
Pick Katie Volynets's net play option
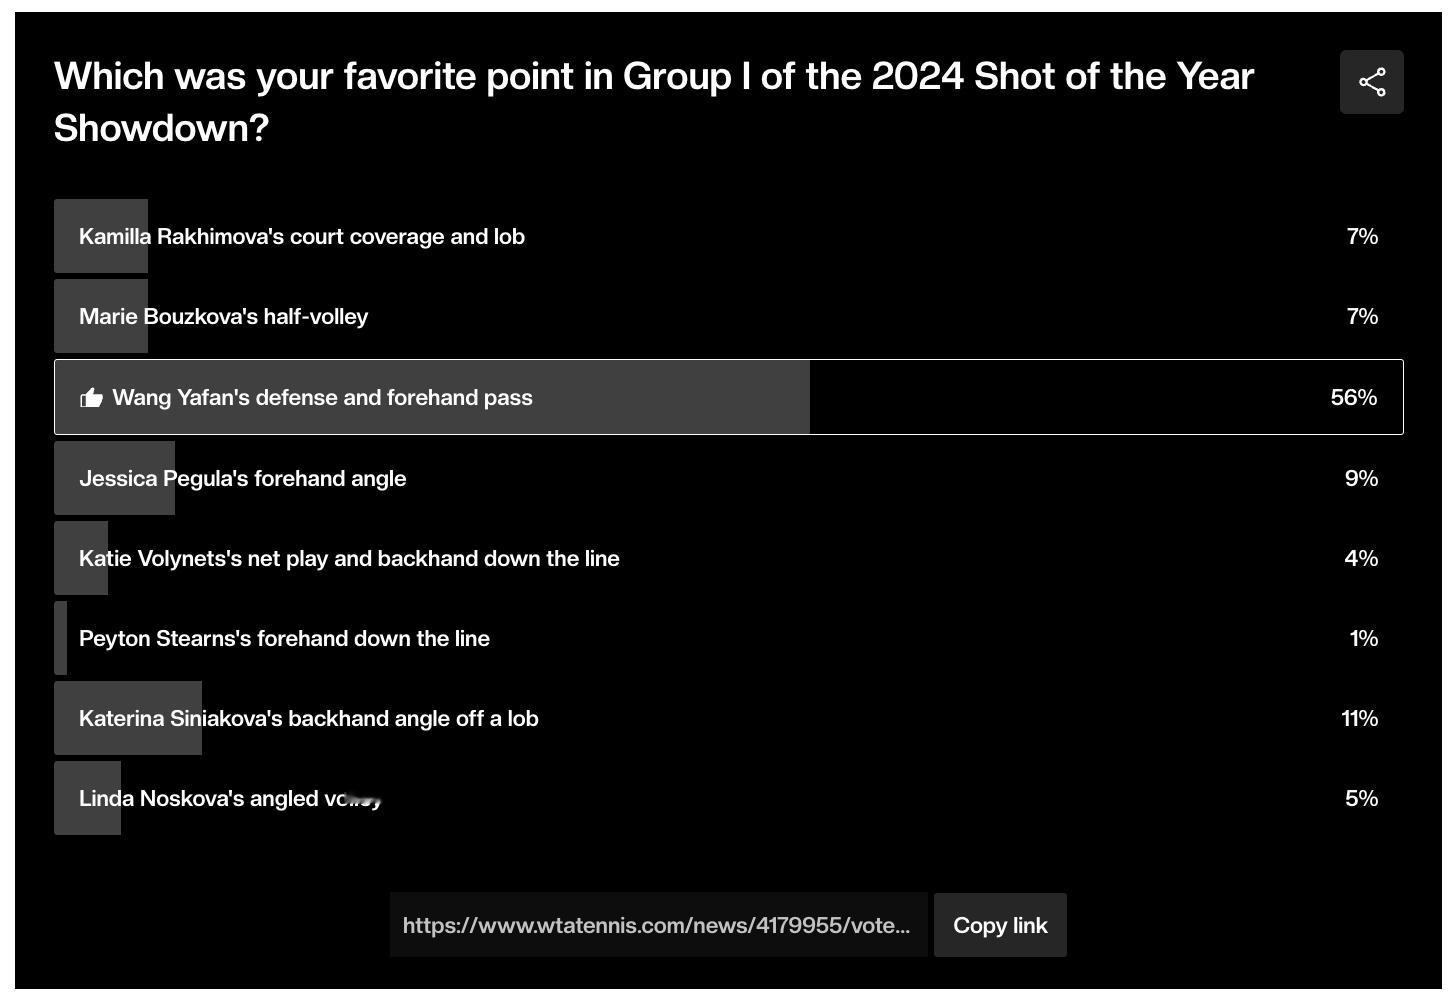[729, 558]
